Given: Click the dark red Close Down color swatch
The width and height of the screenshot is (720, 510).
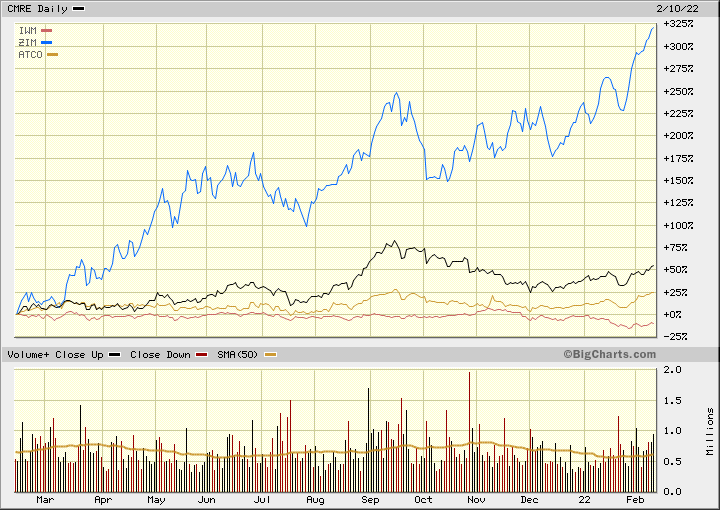Looking at the screenshot, I should coord(202,354).
